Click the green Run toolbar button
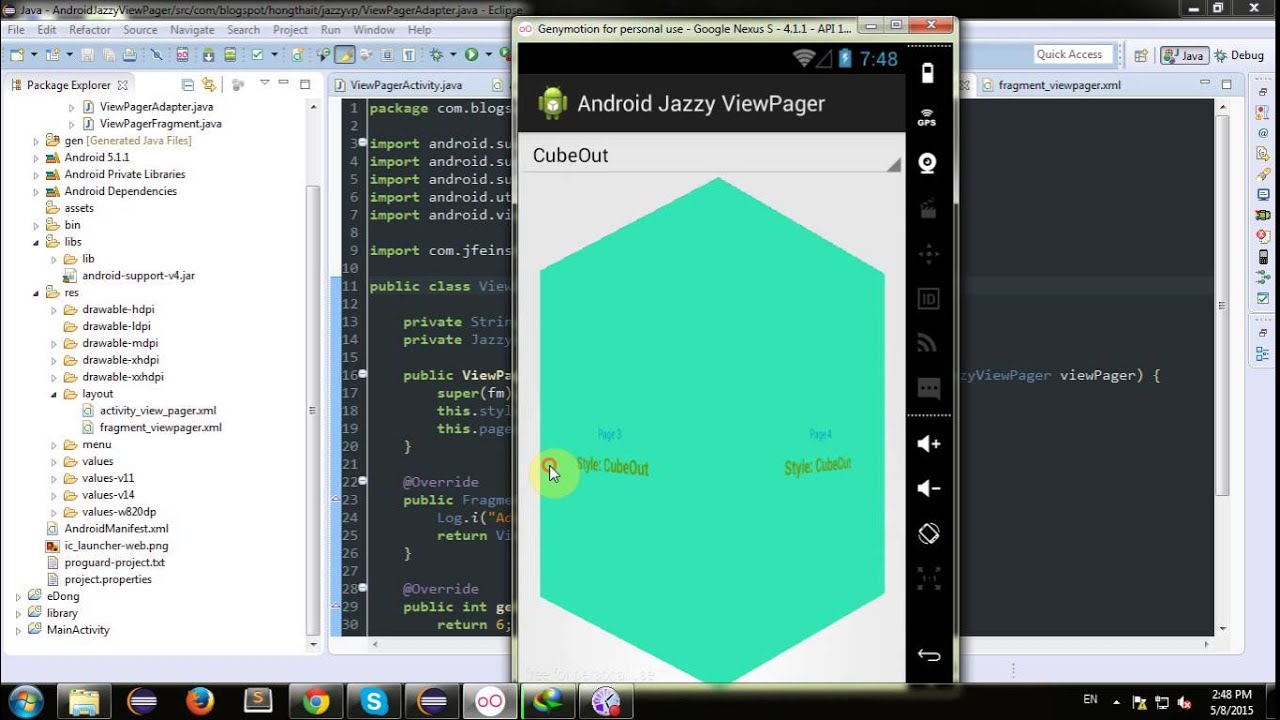 [471, 55]
